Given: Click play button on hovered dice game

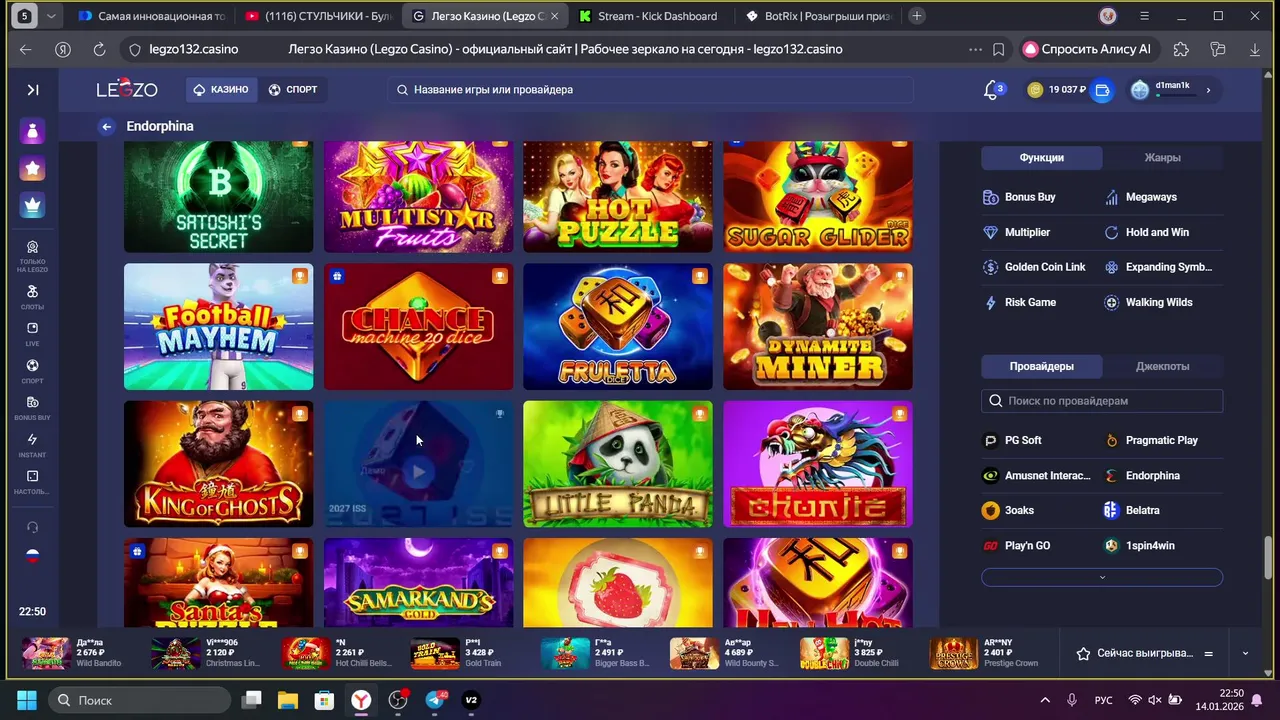Looking at the screenshot, I should 418,472.
